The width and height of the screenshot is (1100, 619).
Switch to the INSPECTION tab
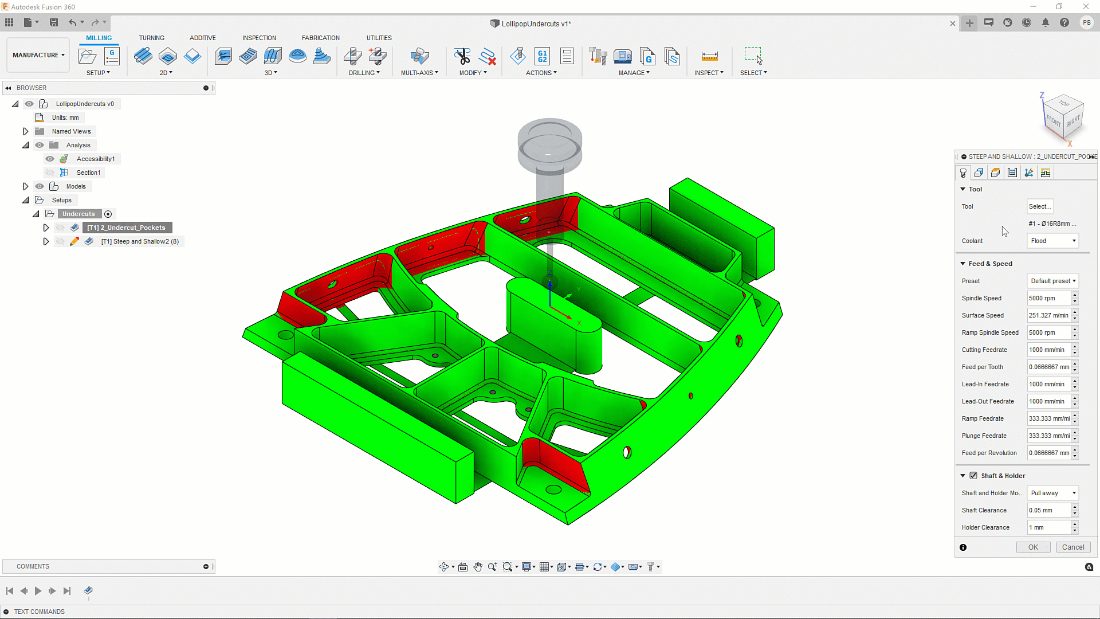point(259,37)
